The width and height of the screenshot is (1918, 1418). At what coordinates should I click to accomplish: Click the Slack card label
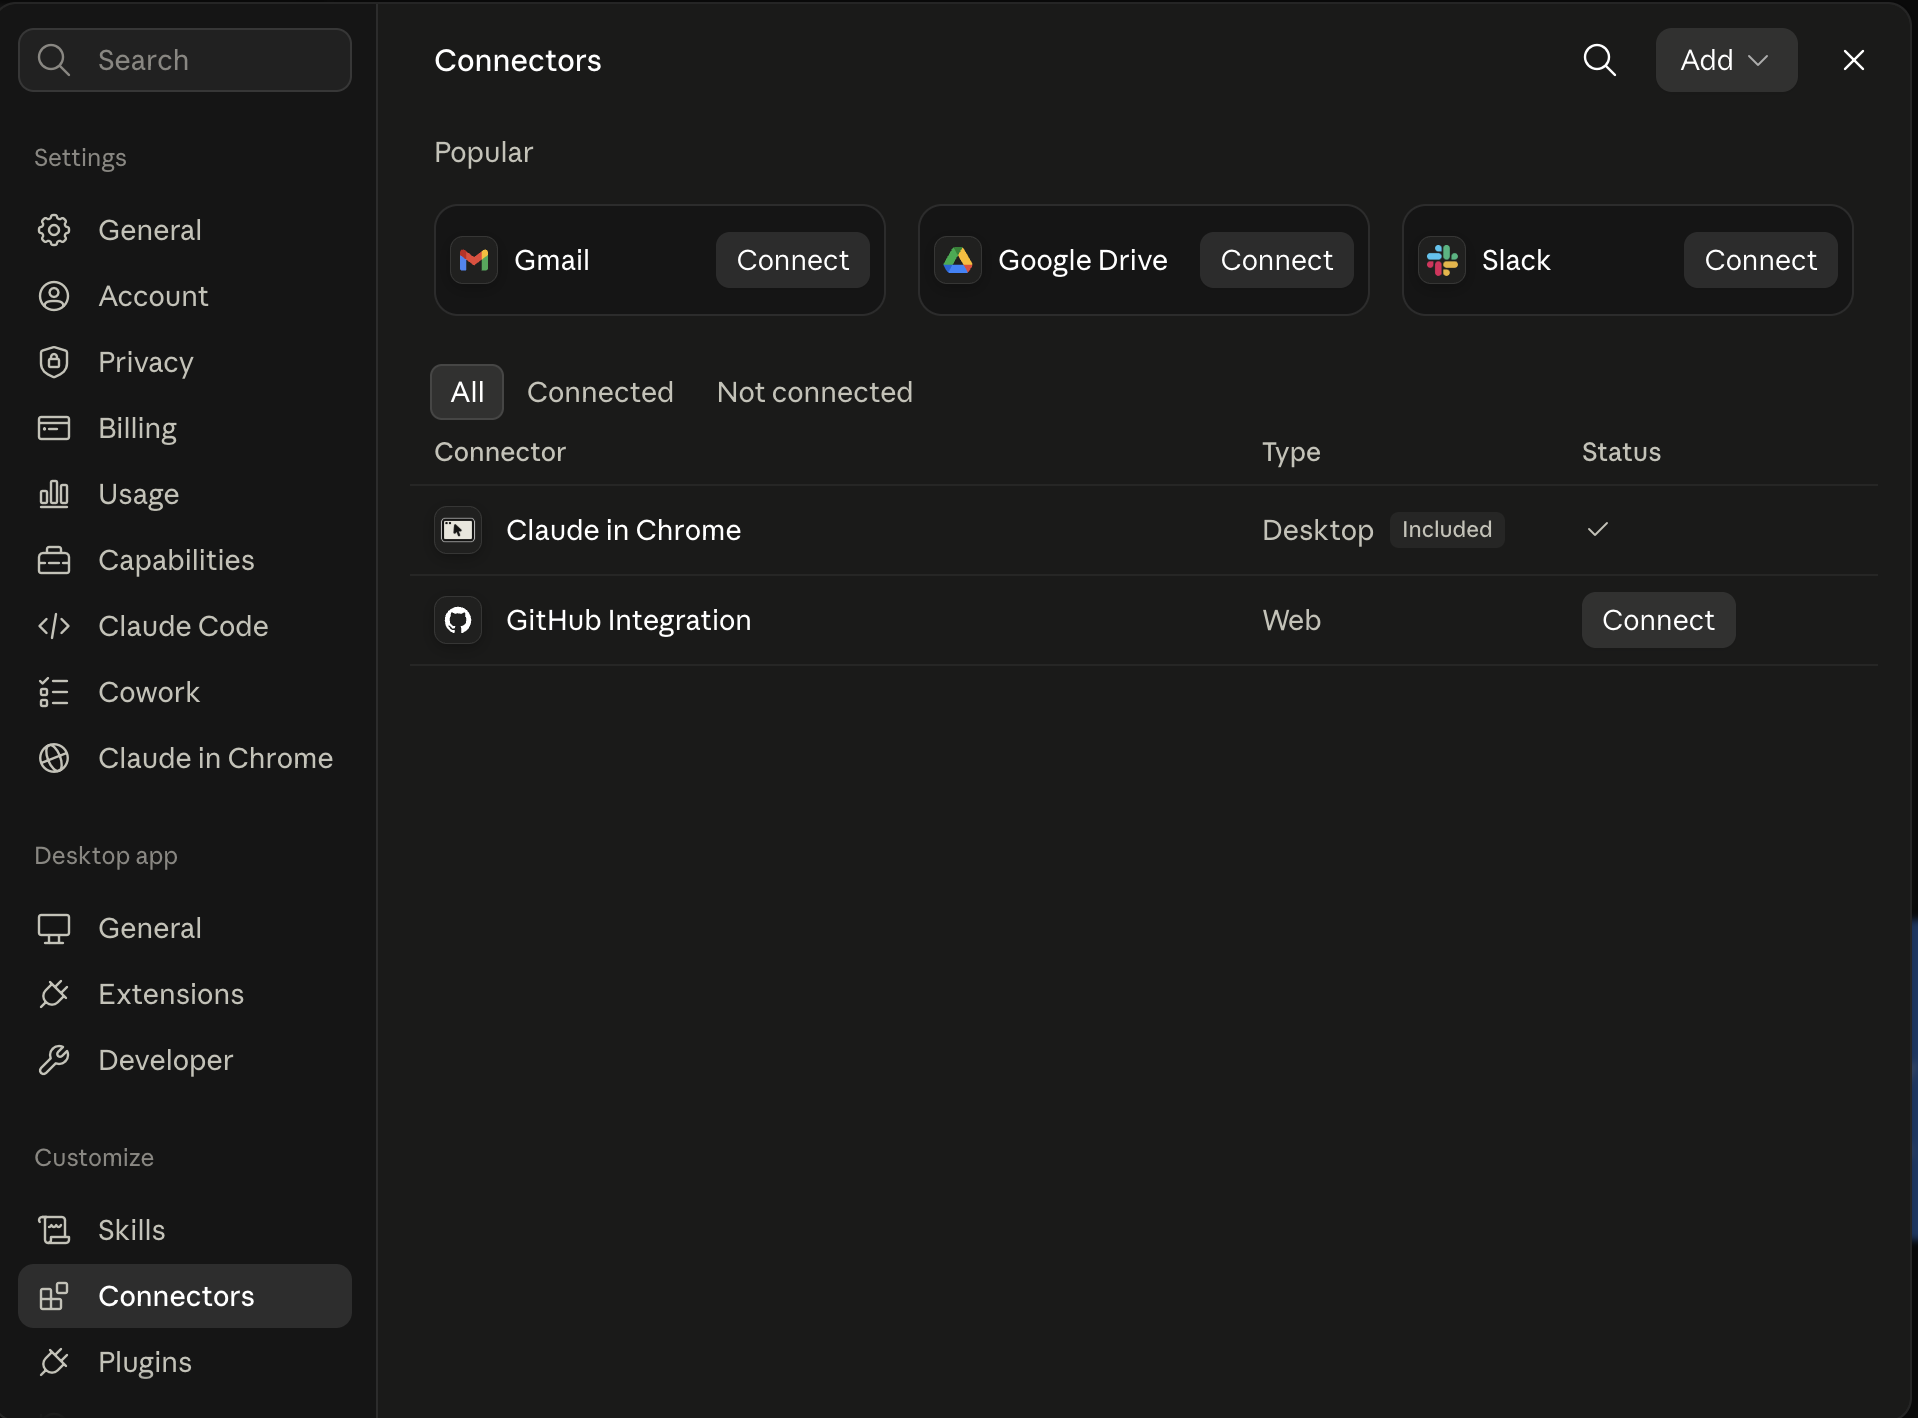coord(1515,260)
